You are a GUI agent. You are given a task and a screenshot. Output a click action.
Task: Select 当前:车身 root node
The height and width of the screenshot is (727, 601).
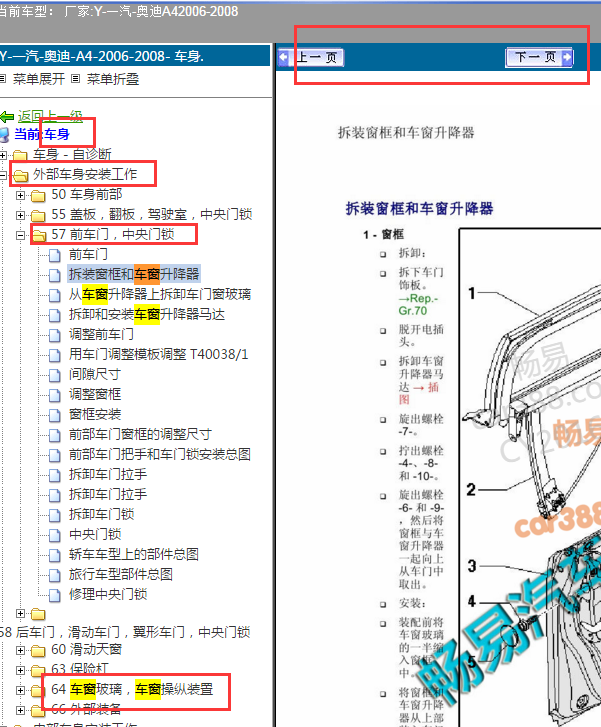[x=42, y=134]
